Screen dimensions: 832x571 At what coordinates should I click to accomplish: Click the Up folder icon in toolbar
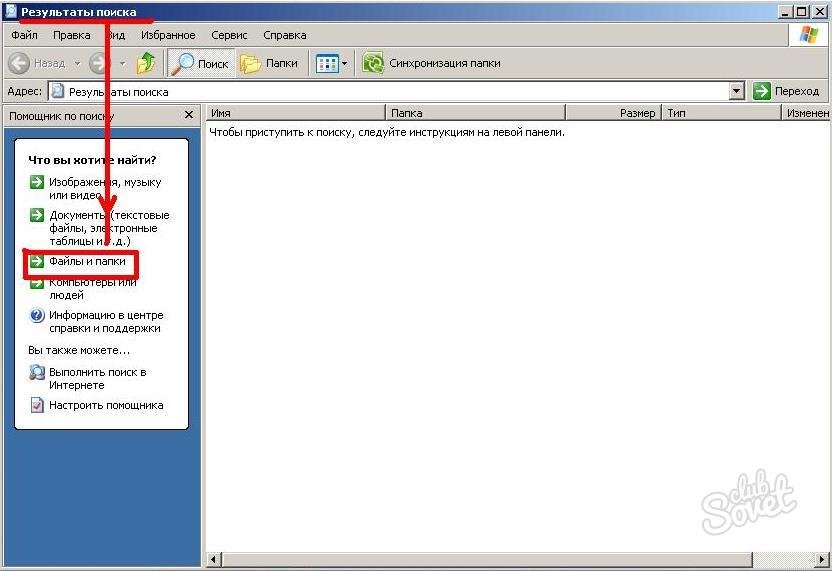(x=146, y=63)
